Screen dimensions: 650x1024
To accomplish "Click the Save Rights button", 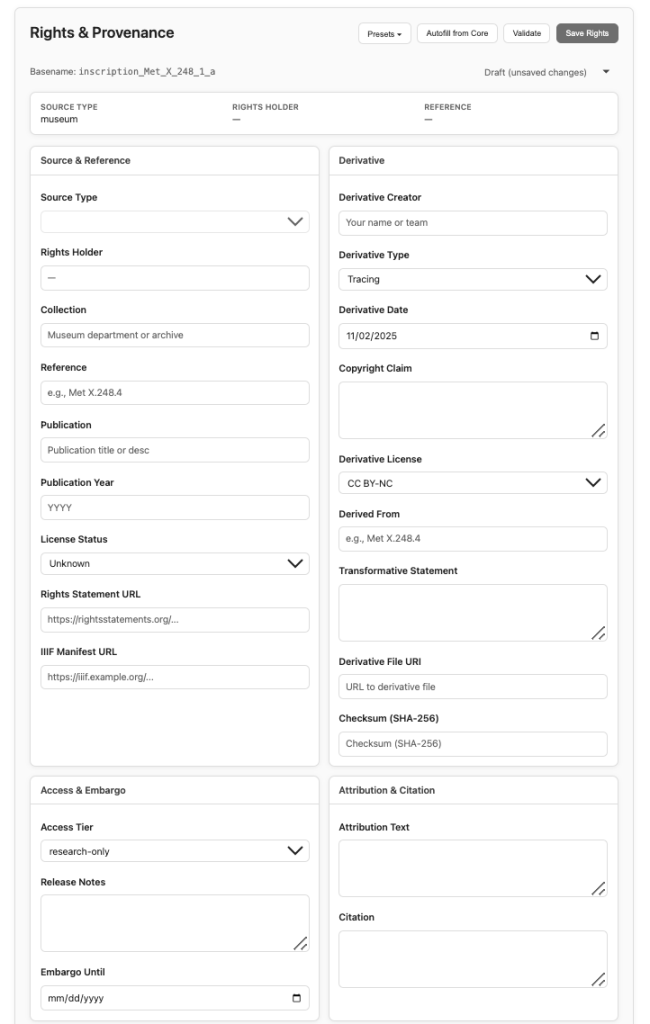I will [x=587, y=34].
